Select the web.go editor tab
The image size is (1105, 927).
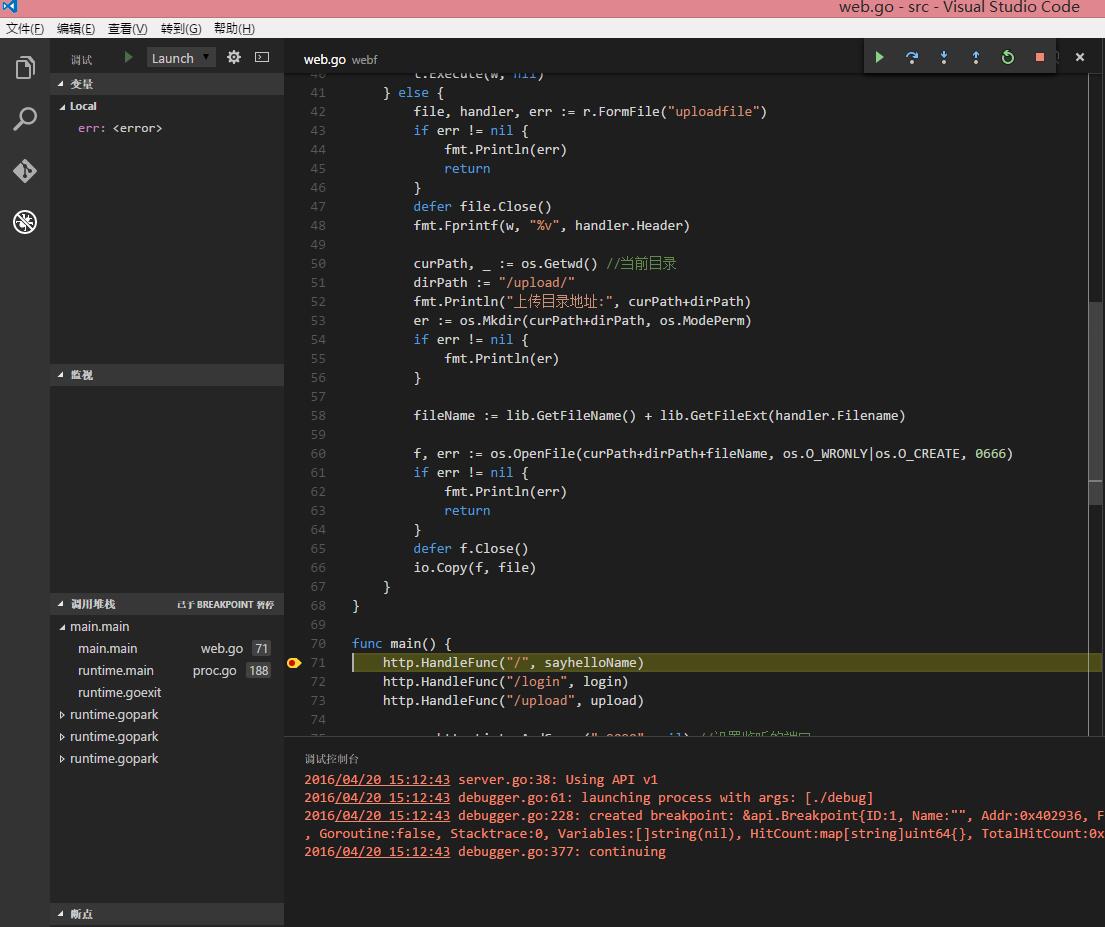(340, 60)
